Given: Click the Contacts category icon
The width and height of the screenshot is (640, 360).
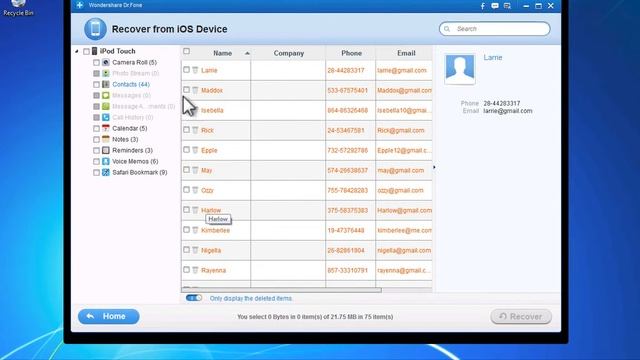Looking at the screenshot, I should tap(106, 84).
